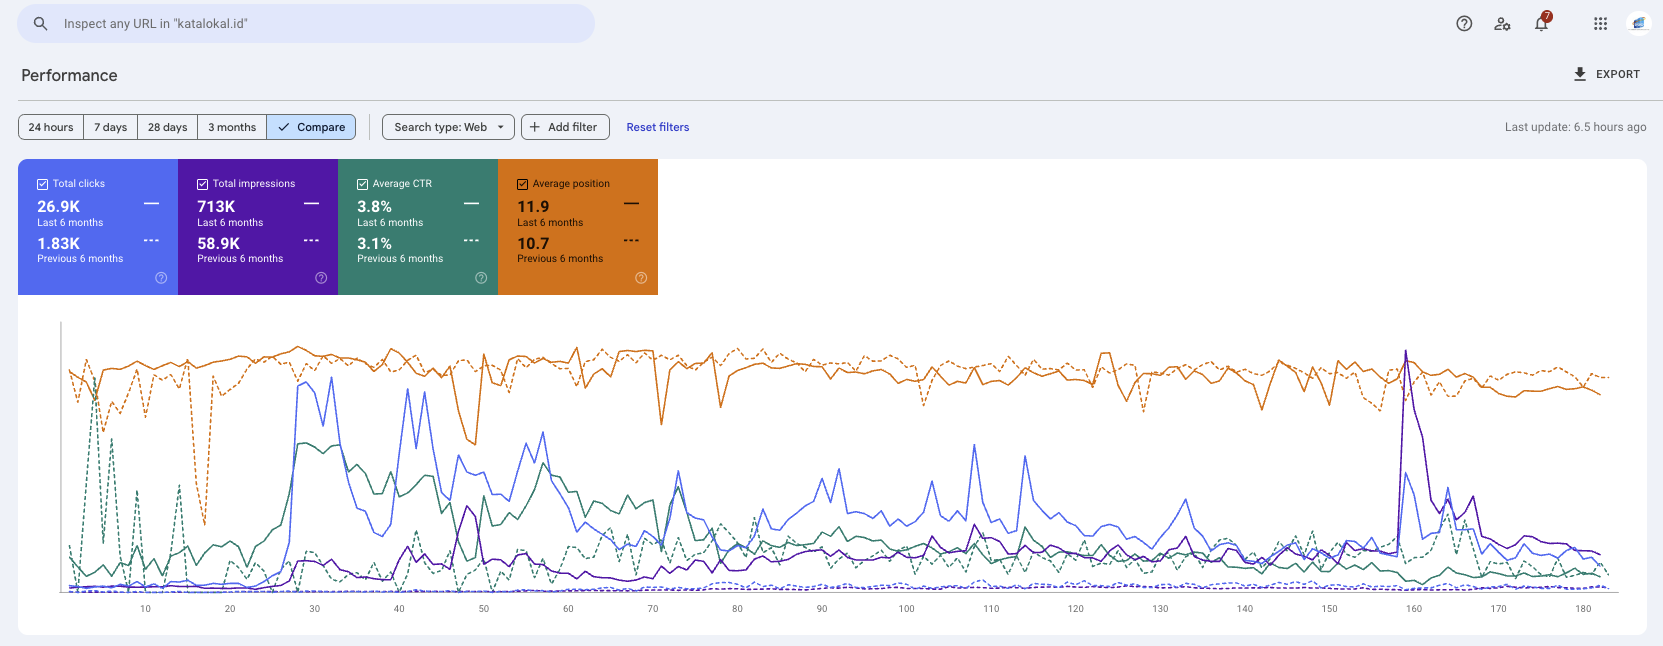
Task: Open the Compare date range option
Action: coord(311,127)
